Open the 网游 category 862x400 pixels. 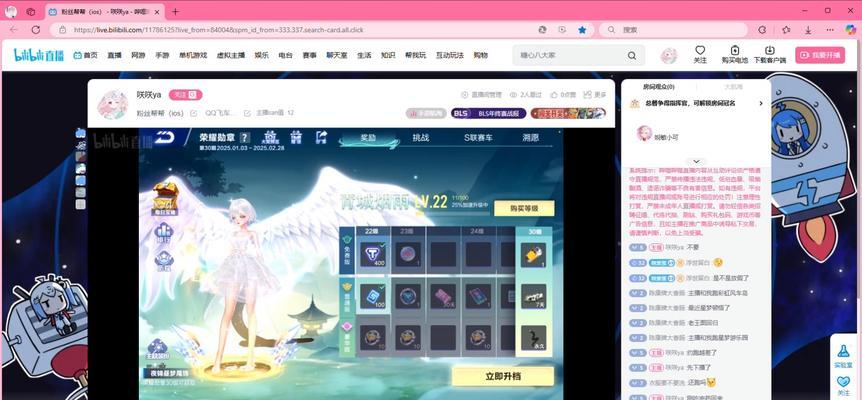[x=138, y=55]
